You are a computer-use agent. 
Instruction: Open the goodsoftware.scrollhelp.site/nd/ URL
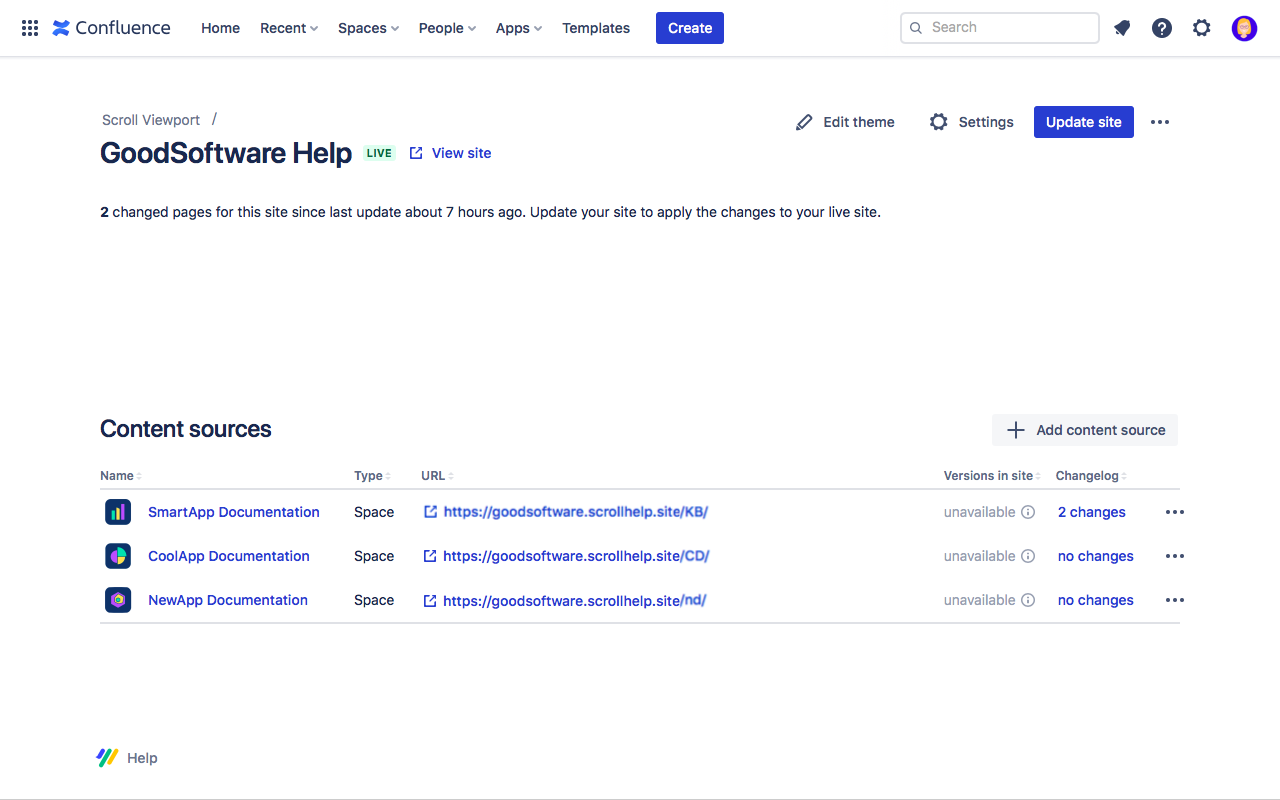click(x=575, y=600)
